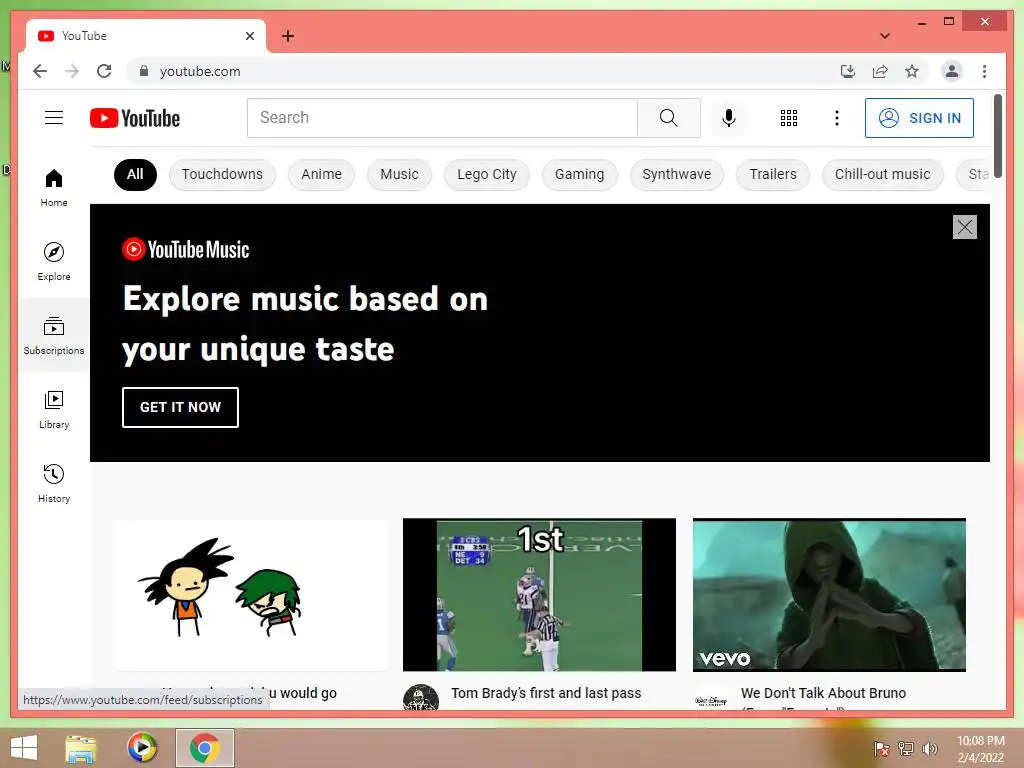This screenshot has height=768, width=1024.
Task: Click Chrome icon in taskbar
Action: coord(204,748)
